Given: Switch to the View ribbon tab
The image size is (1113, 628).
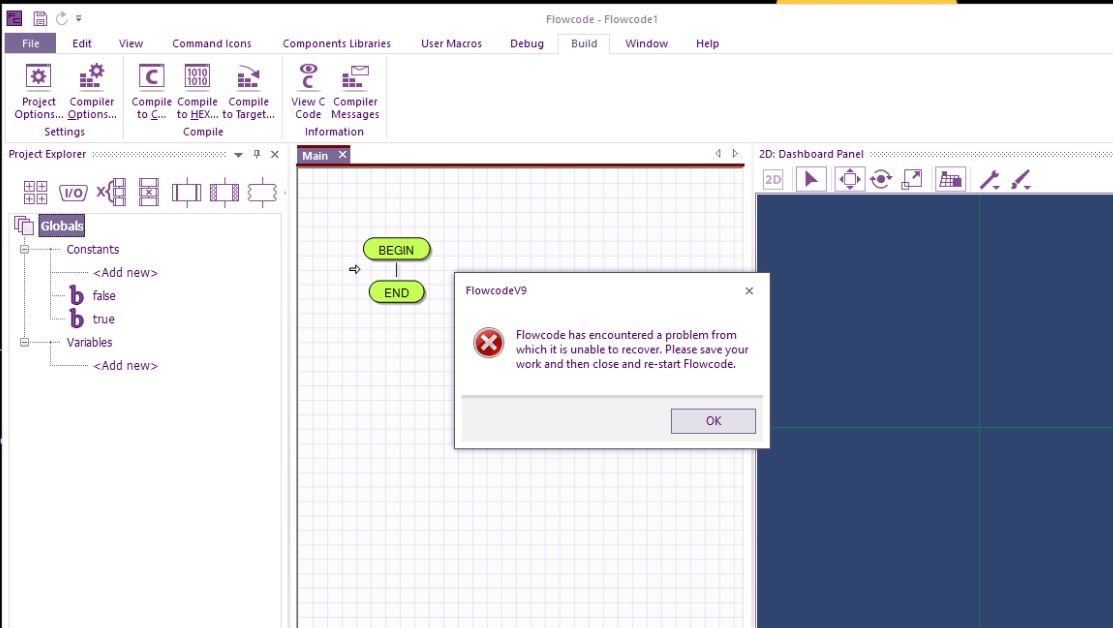Looking at the screenshot, I should pos(131,43).
